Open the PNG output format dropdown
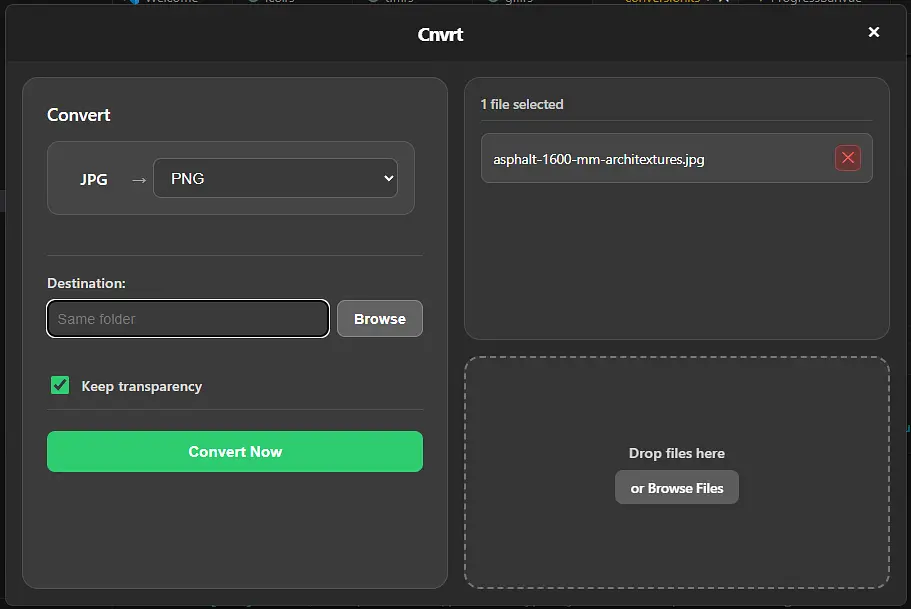The height and width of the screenshot is (609, 911). click(274, 179)
